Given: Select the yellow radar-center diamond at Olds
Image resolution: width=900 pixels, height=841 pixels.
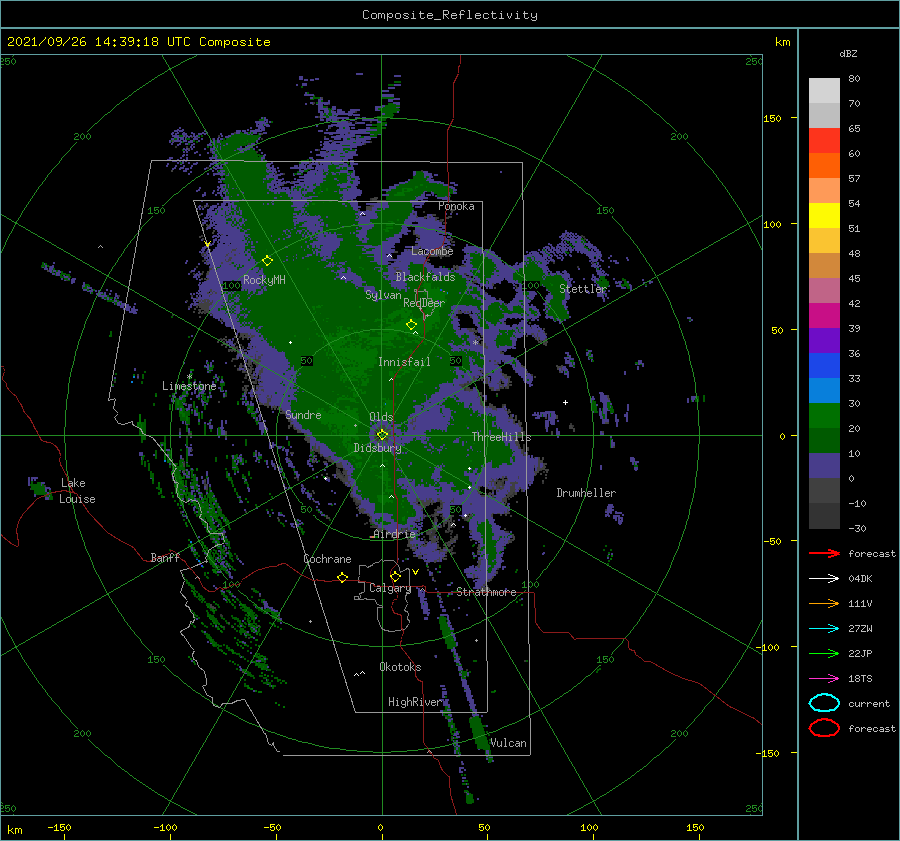Looking at the screenshot, I should 382,435.
